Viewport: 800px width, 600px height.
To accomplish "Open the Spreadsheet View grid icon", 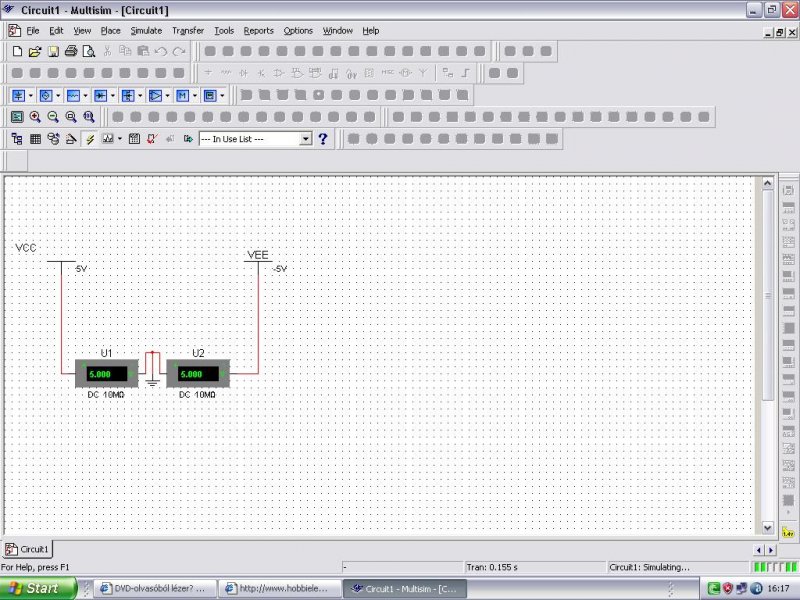I will [35, 139].
